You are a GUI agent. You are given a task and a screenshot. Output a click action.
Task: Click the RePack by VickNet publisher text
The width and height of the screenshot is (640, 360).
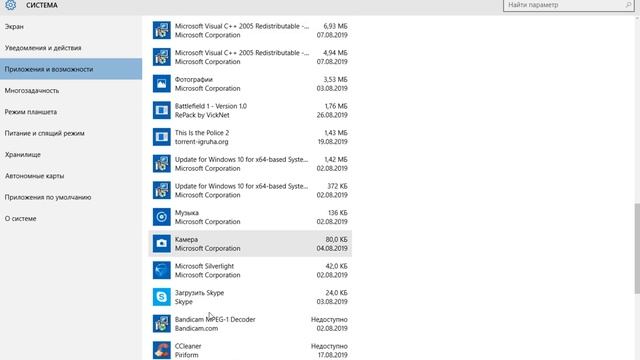coord(202,115)
